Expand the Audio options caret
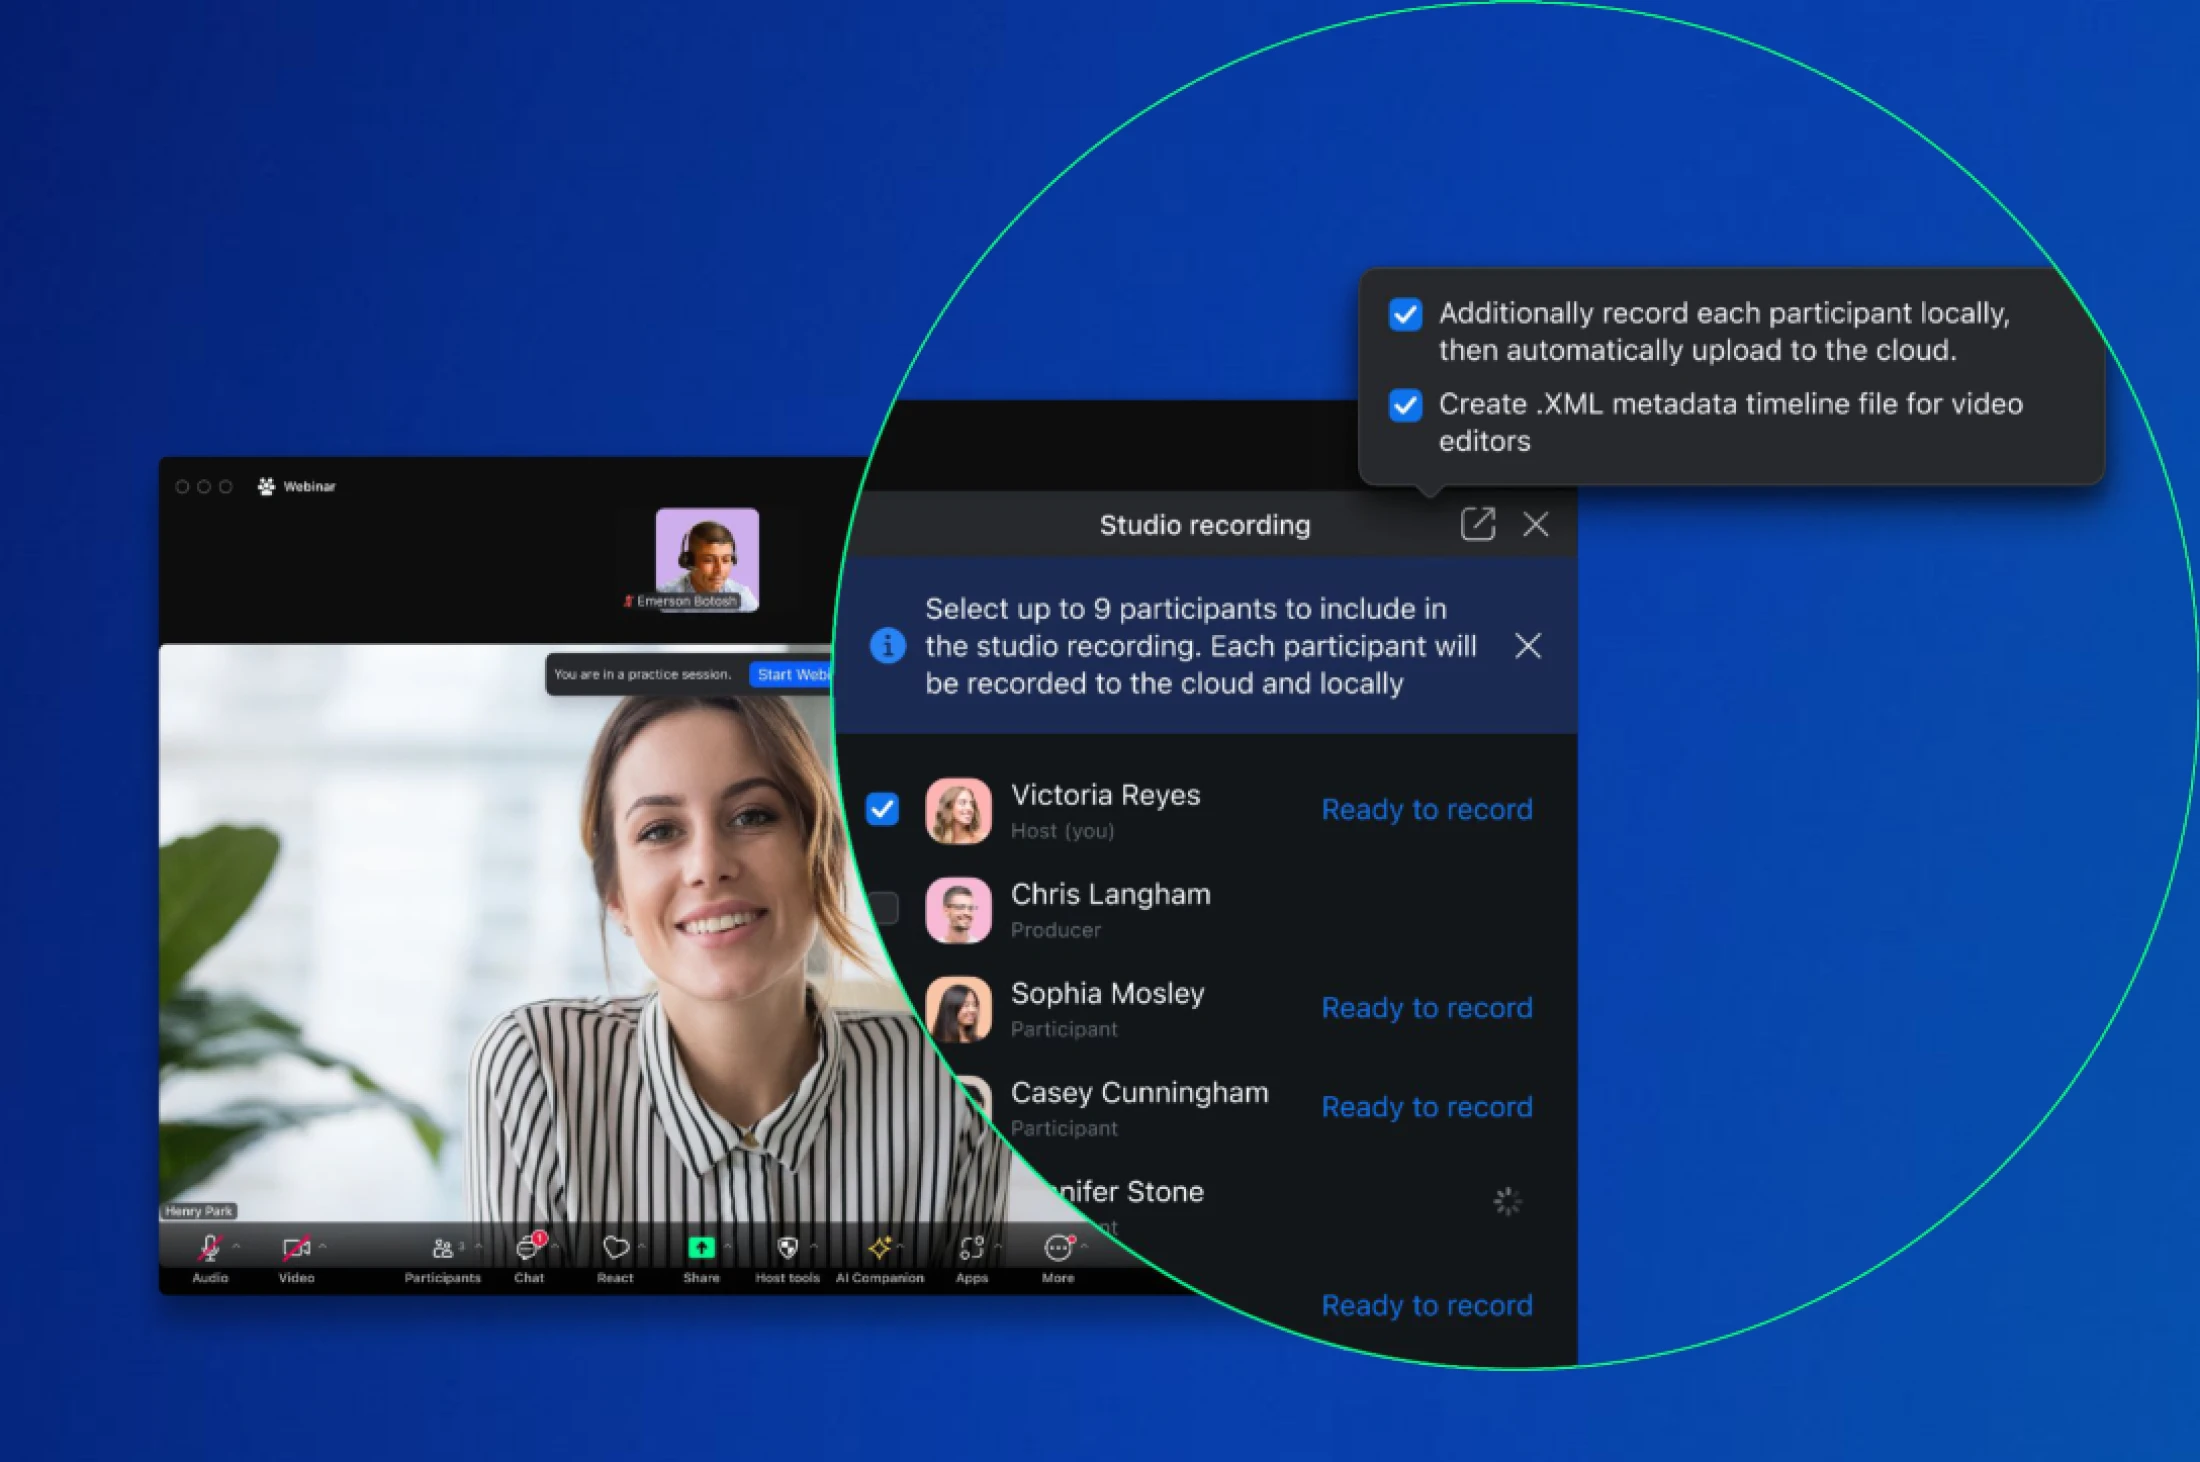2200x1462 pixels. click(236, 1246)
